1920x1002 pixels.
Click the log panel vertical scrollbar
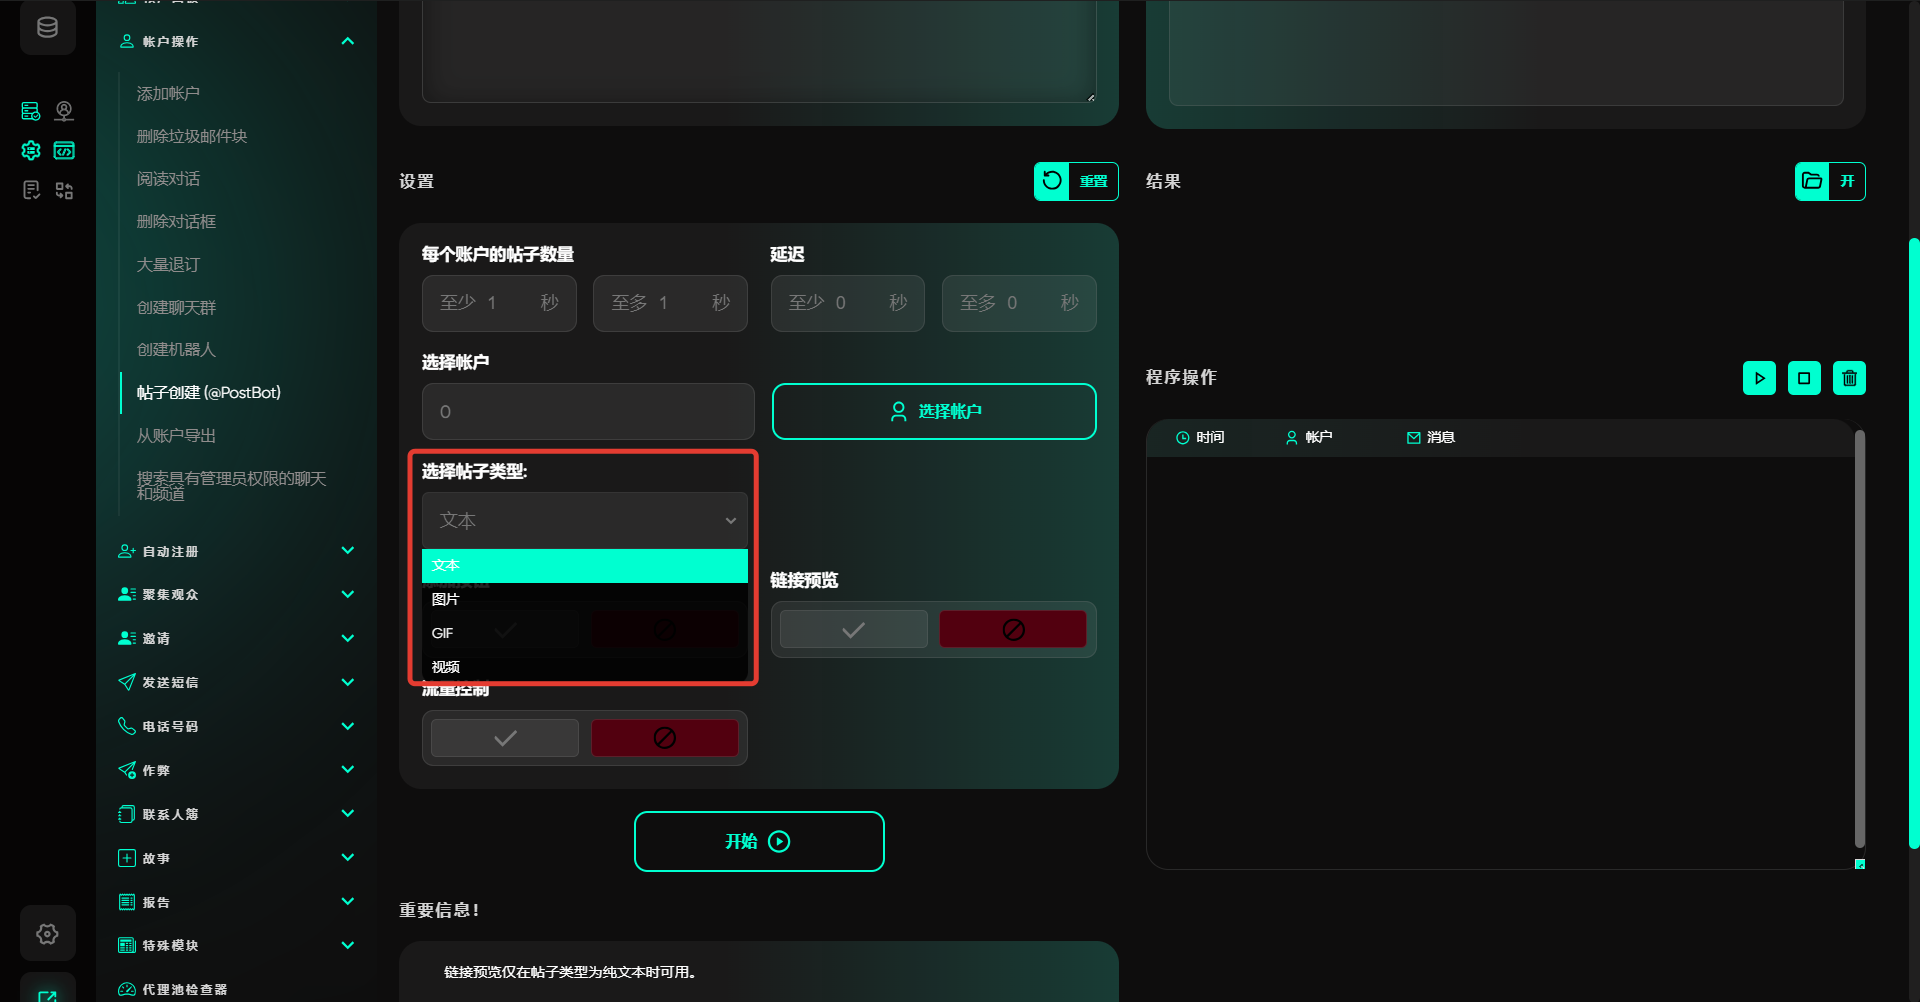1859,640
